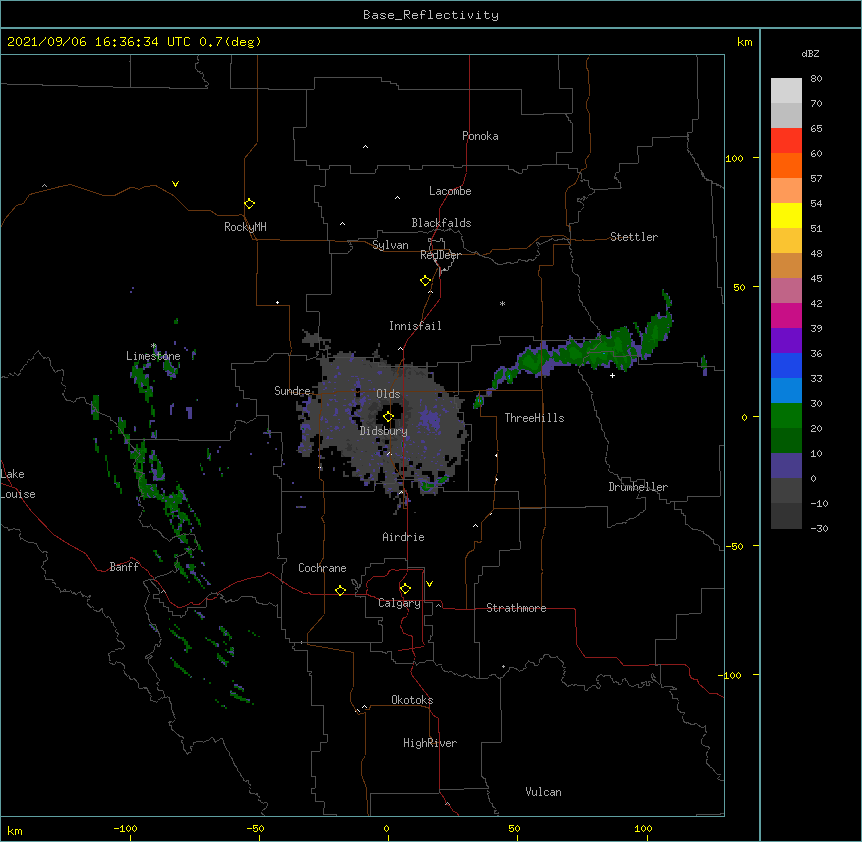Click the yellow diamond marker below Cochrane
862x842 pixels.
click(x=340, y=590)
